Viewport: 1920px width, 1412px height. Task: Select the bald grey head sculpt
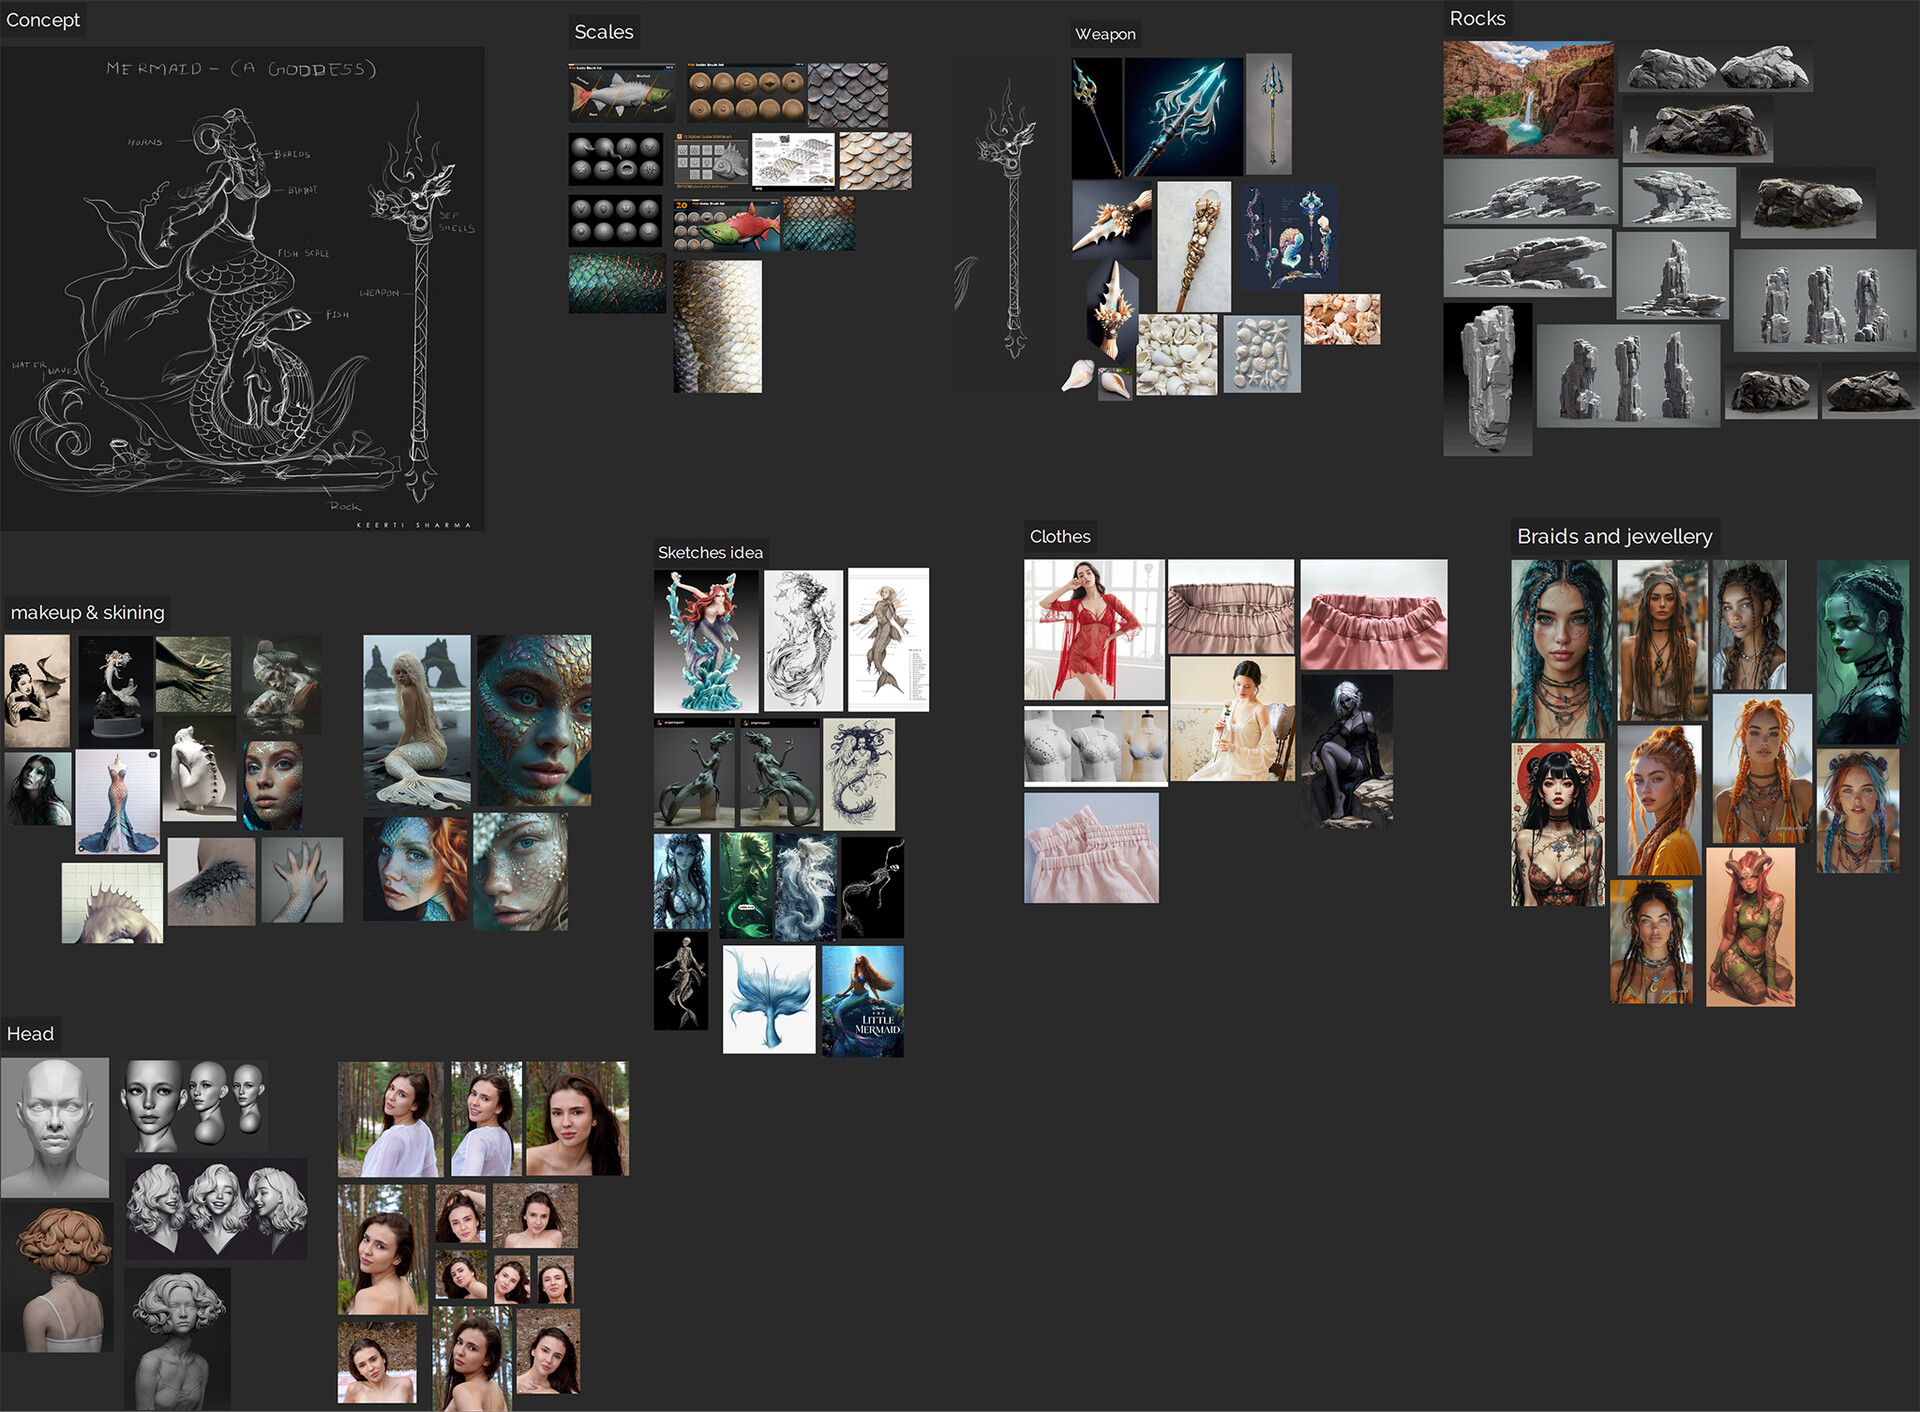[x=55, y=1127]
